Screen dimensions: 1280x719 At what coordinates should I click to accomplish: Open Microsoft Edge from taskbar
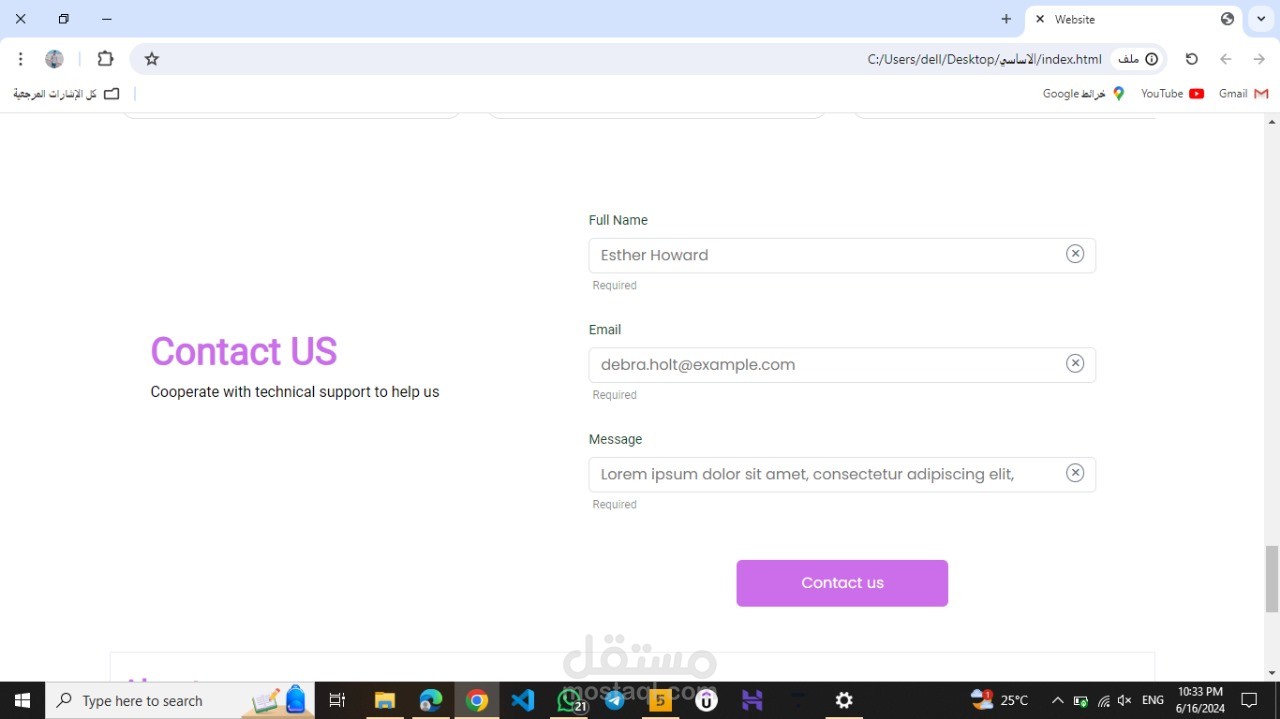(431, 700)
